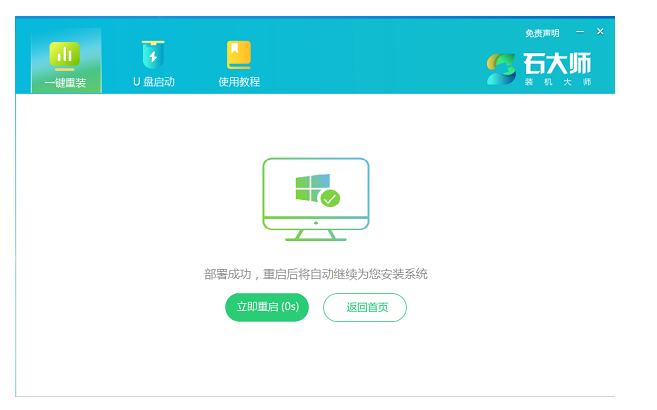
Task: Click the U盘启动 shield icon
Action: [x=153, y=54]
